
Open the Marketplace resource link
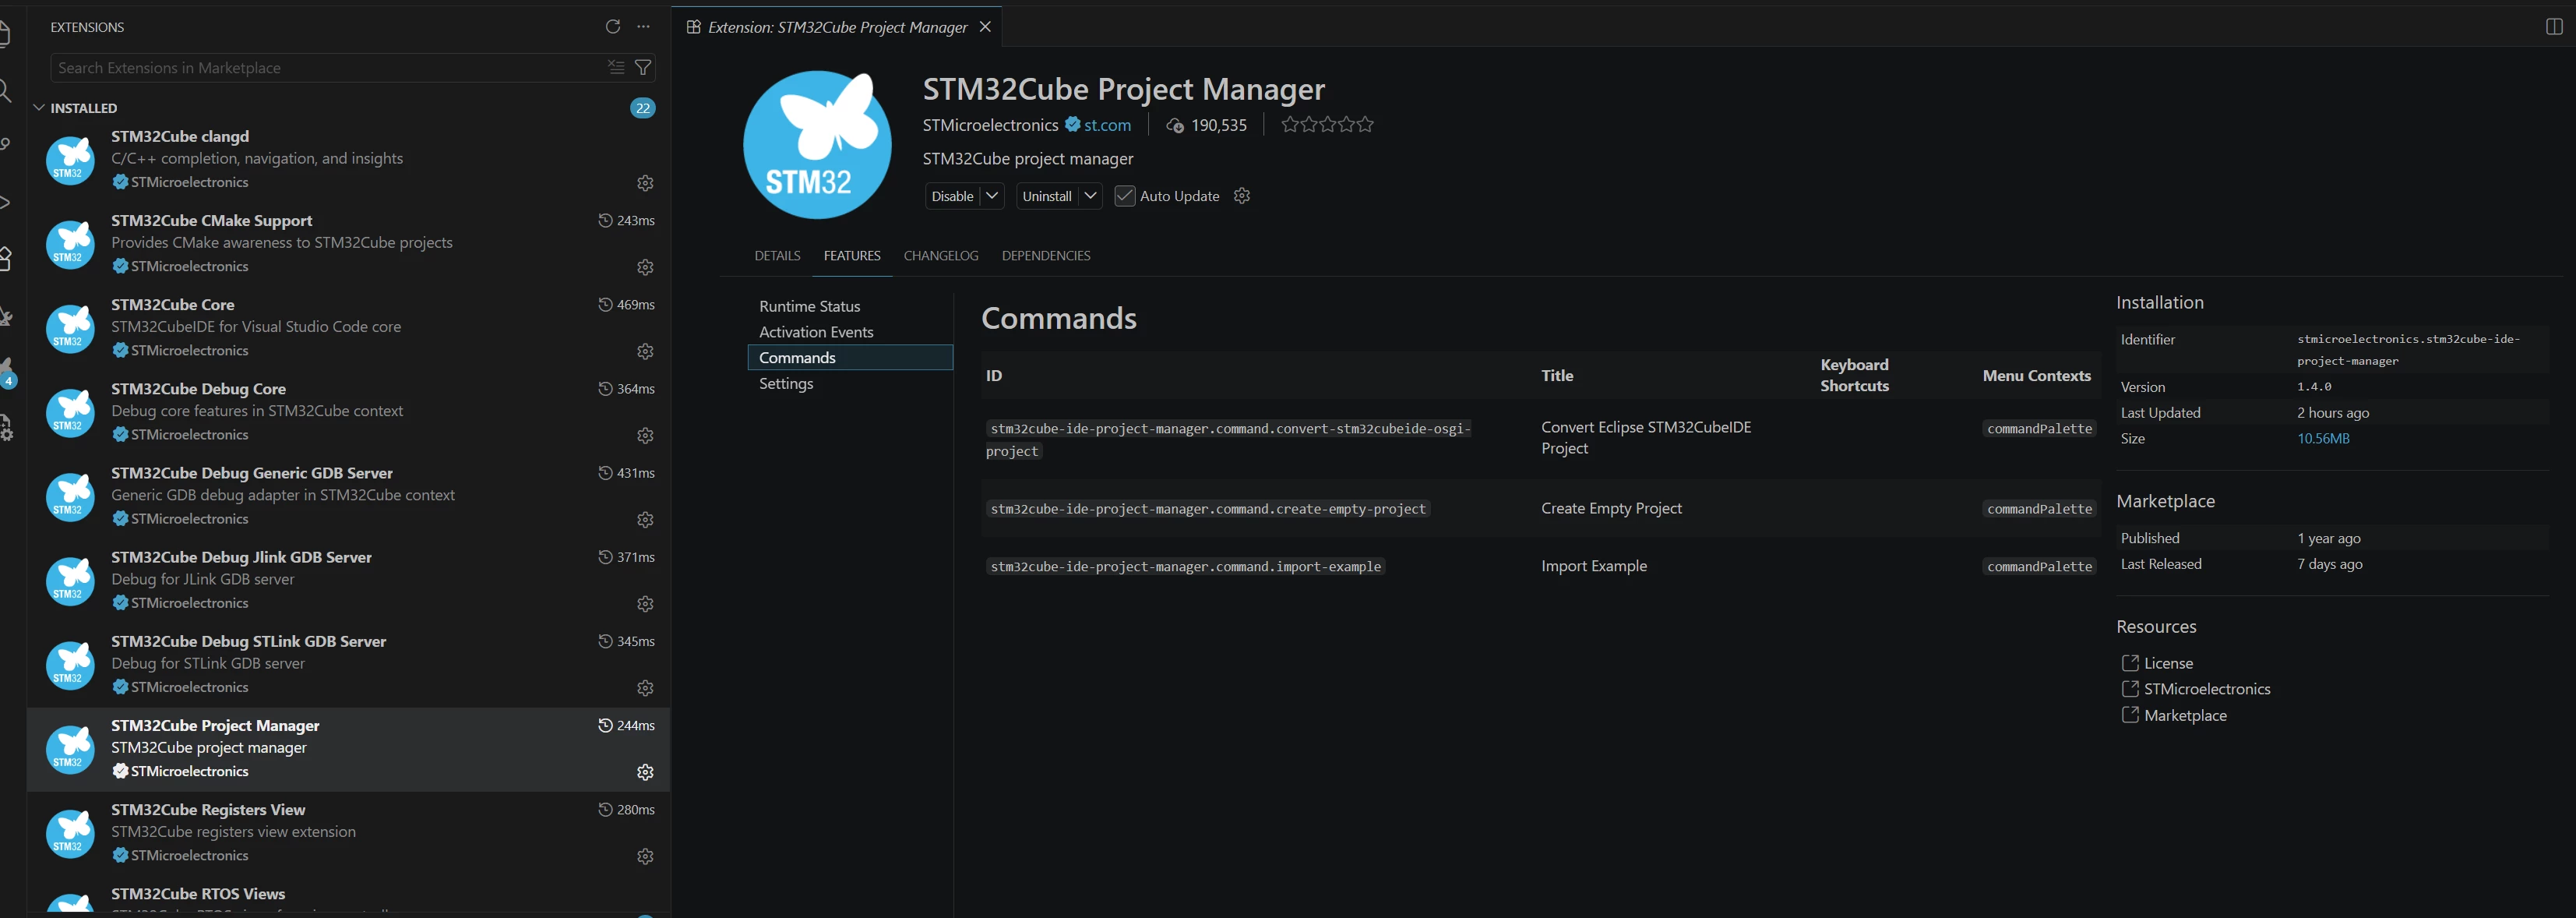[x=2185, y=715]
